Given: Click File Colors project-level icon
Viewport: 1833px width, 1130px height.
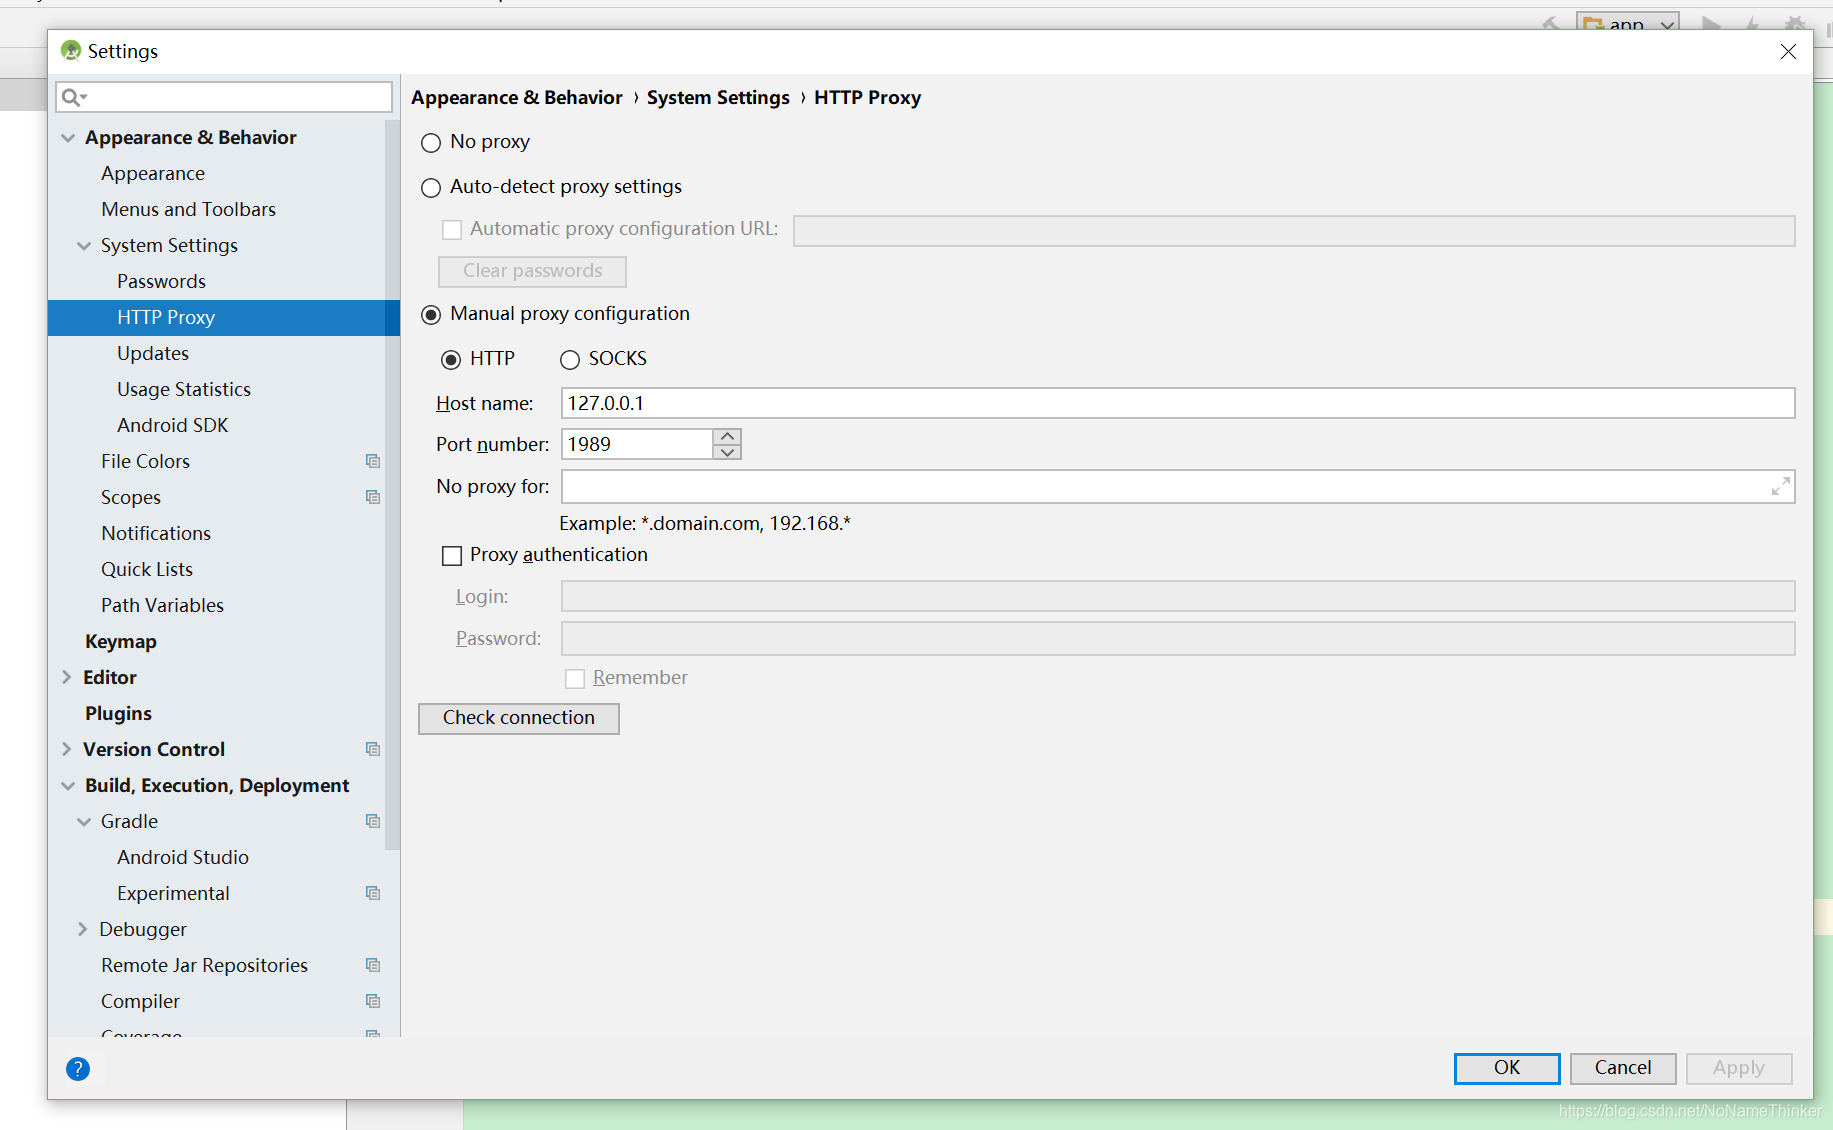Looking at the screenshot, I should click(x=373, y=461).
